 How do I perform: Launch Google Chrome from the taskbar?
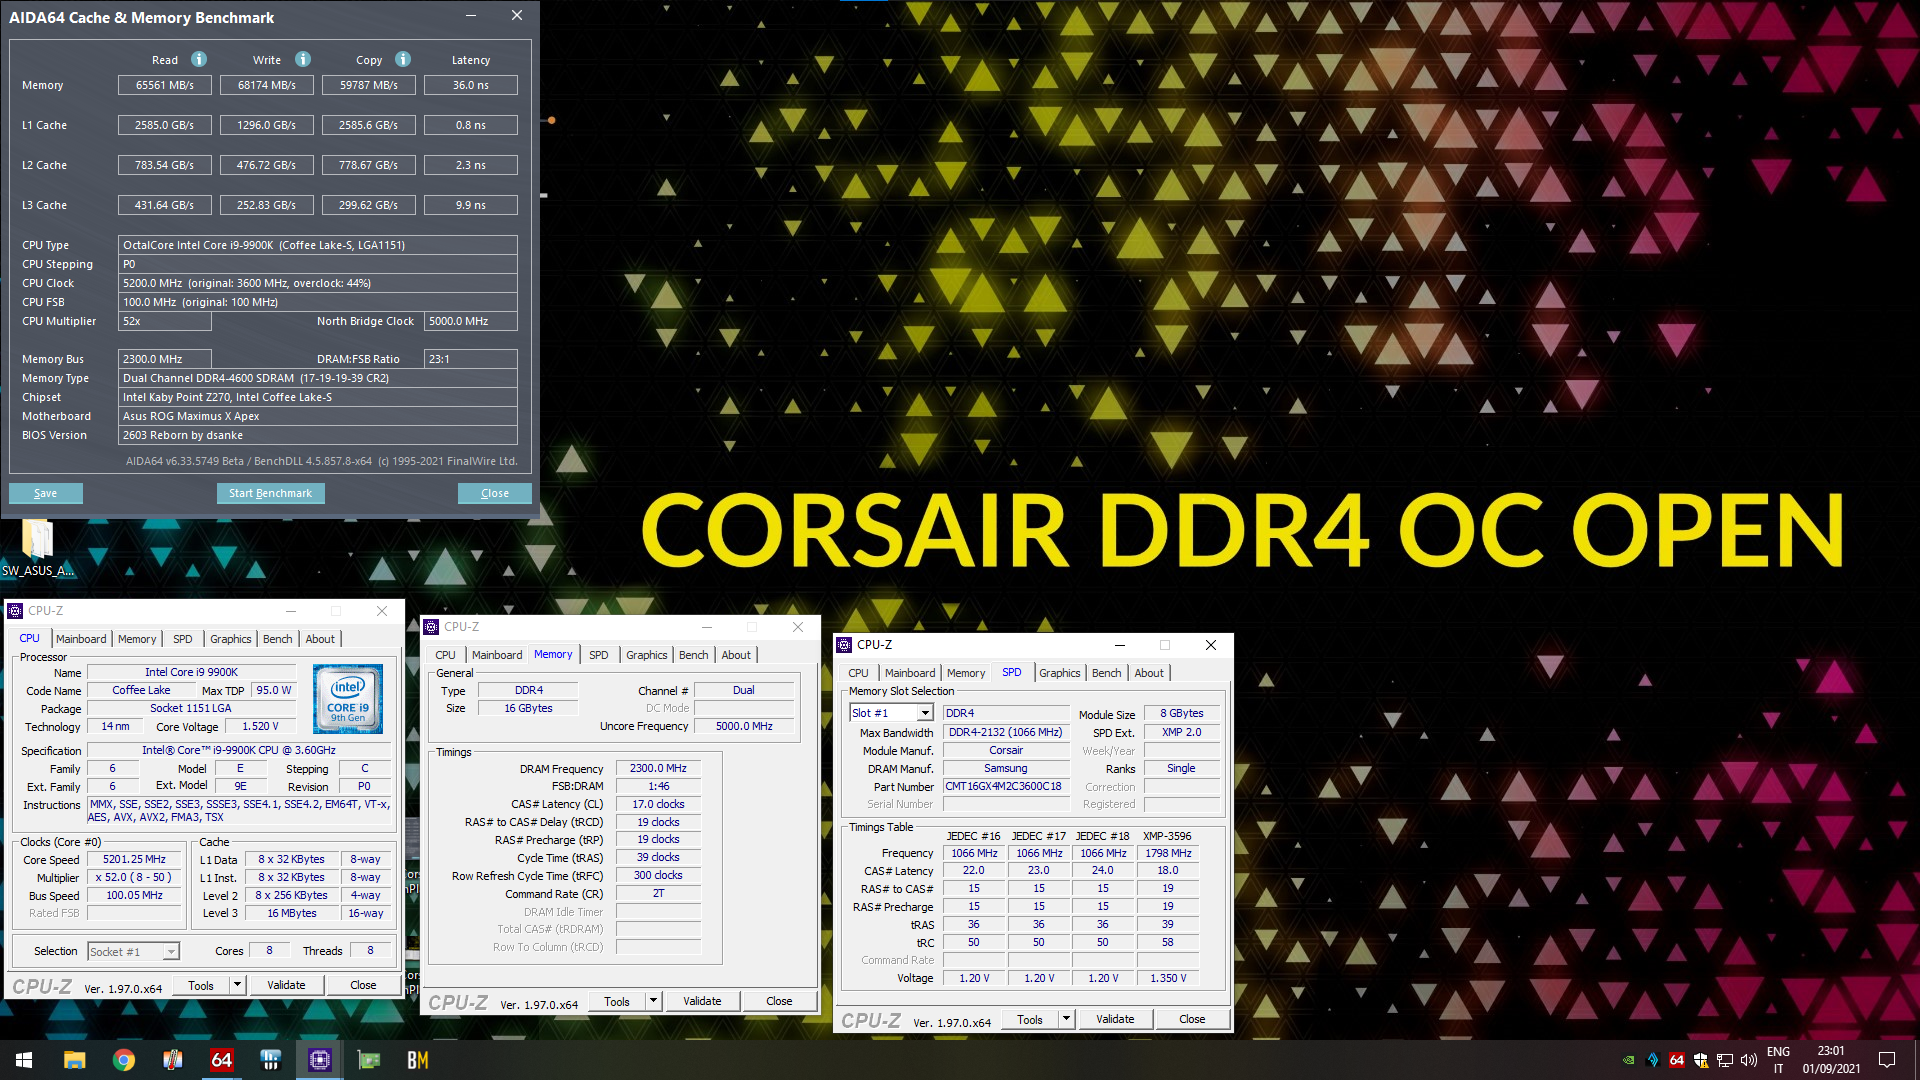pyautogui.click(x=124, y=1060)
